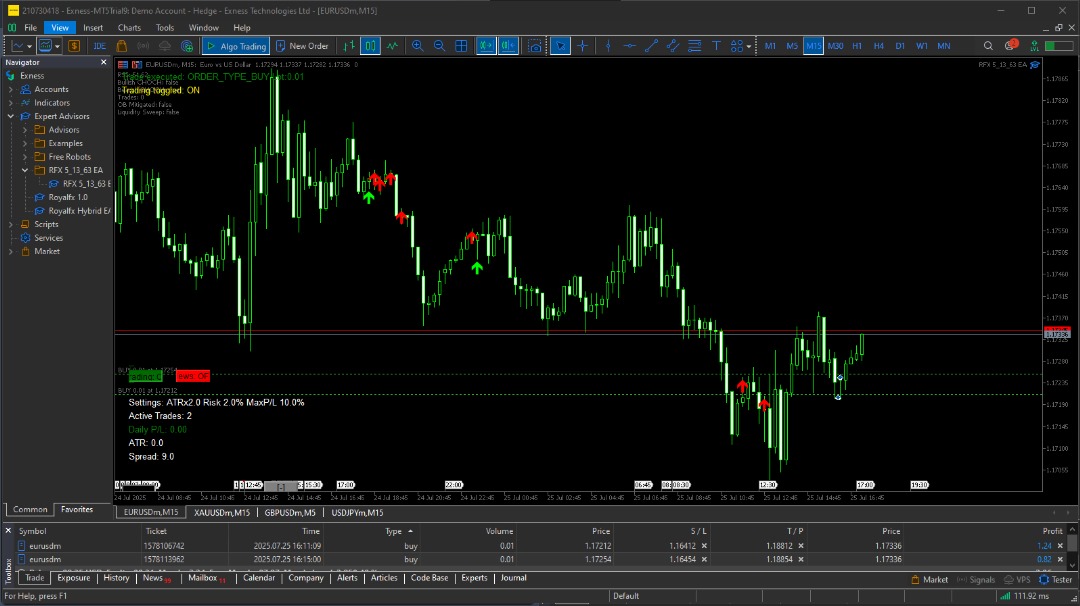Collapse the Expert Advisors node
This screenshot has width=1080, height=606.
click(10, 116)
